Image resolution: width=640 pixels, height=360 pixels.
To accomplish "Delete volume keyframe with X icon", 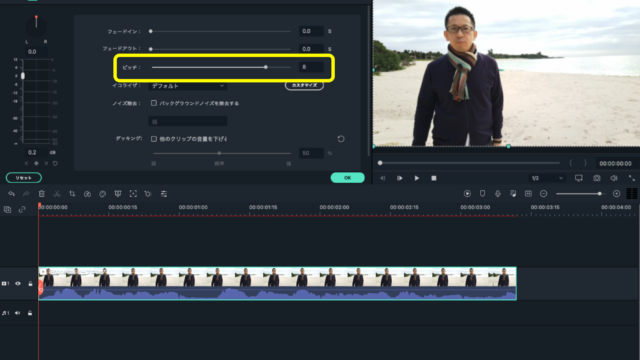I will click(x=46, y=163).
